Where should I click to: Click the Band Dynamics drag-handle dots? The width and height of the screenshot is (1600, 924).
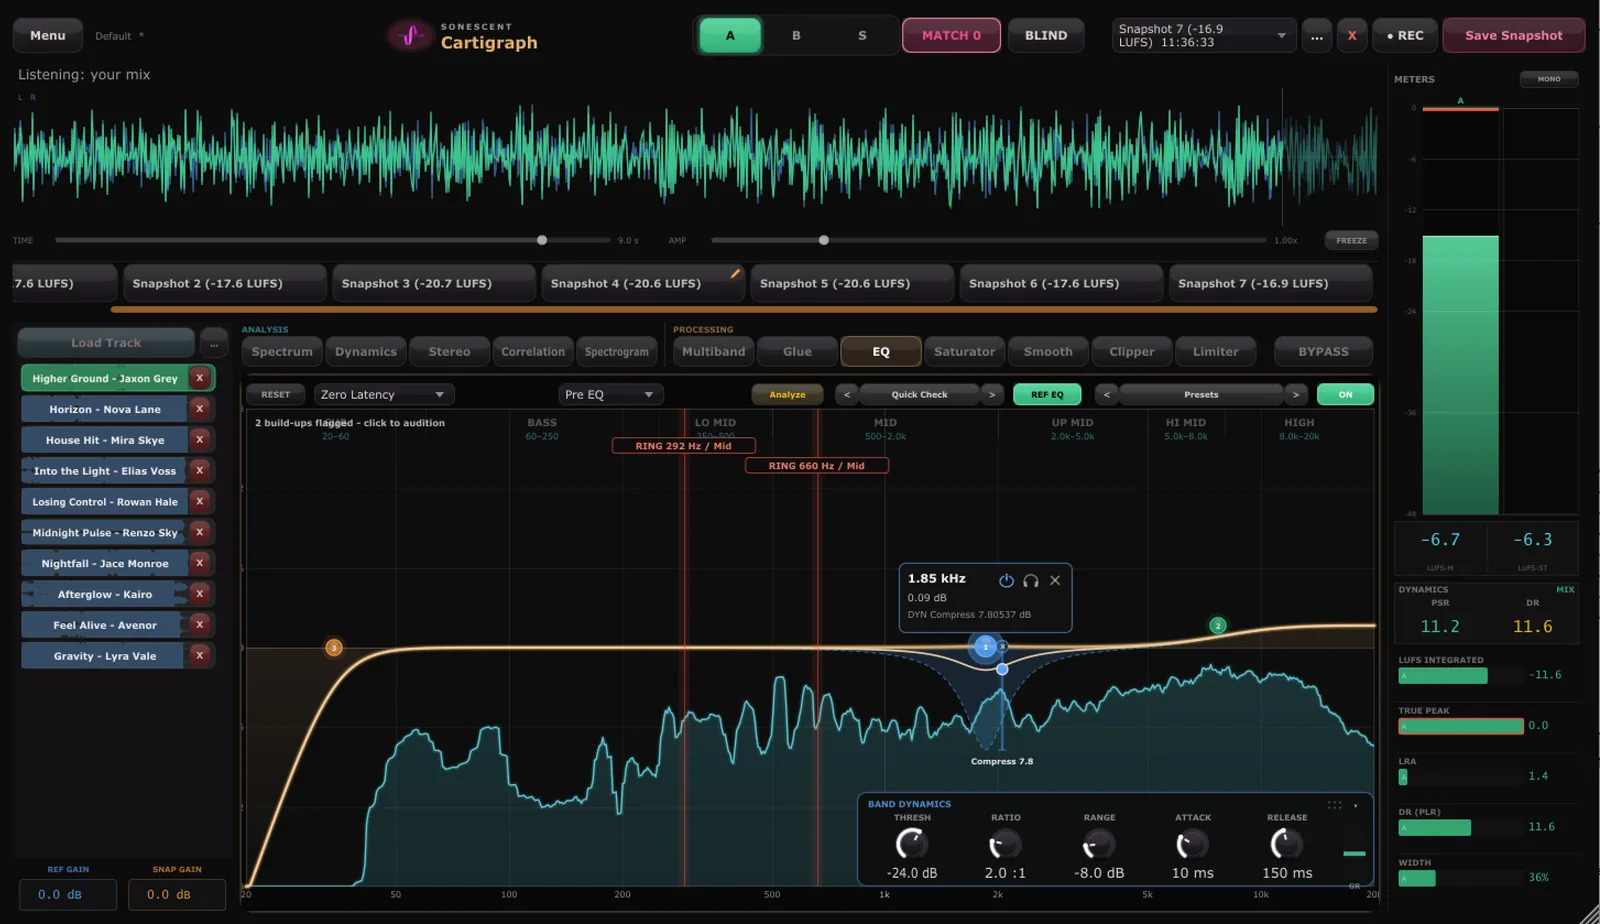click(x=1334, y=805)
